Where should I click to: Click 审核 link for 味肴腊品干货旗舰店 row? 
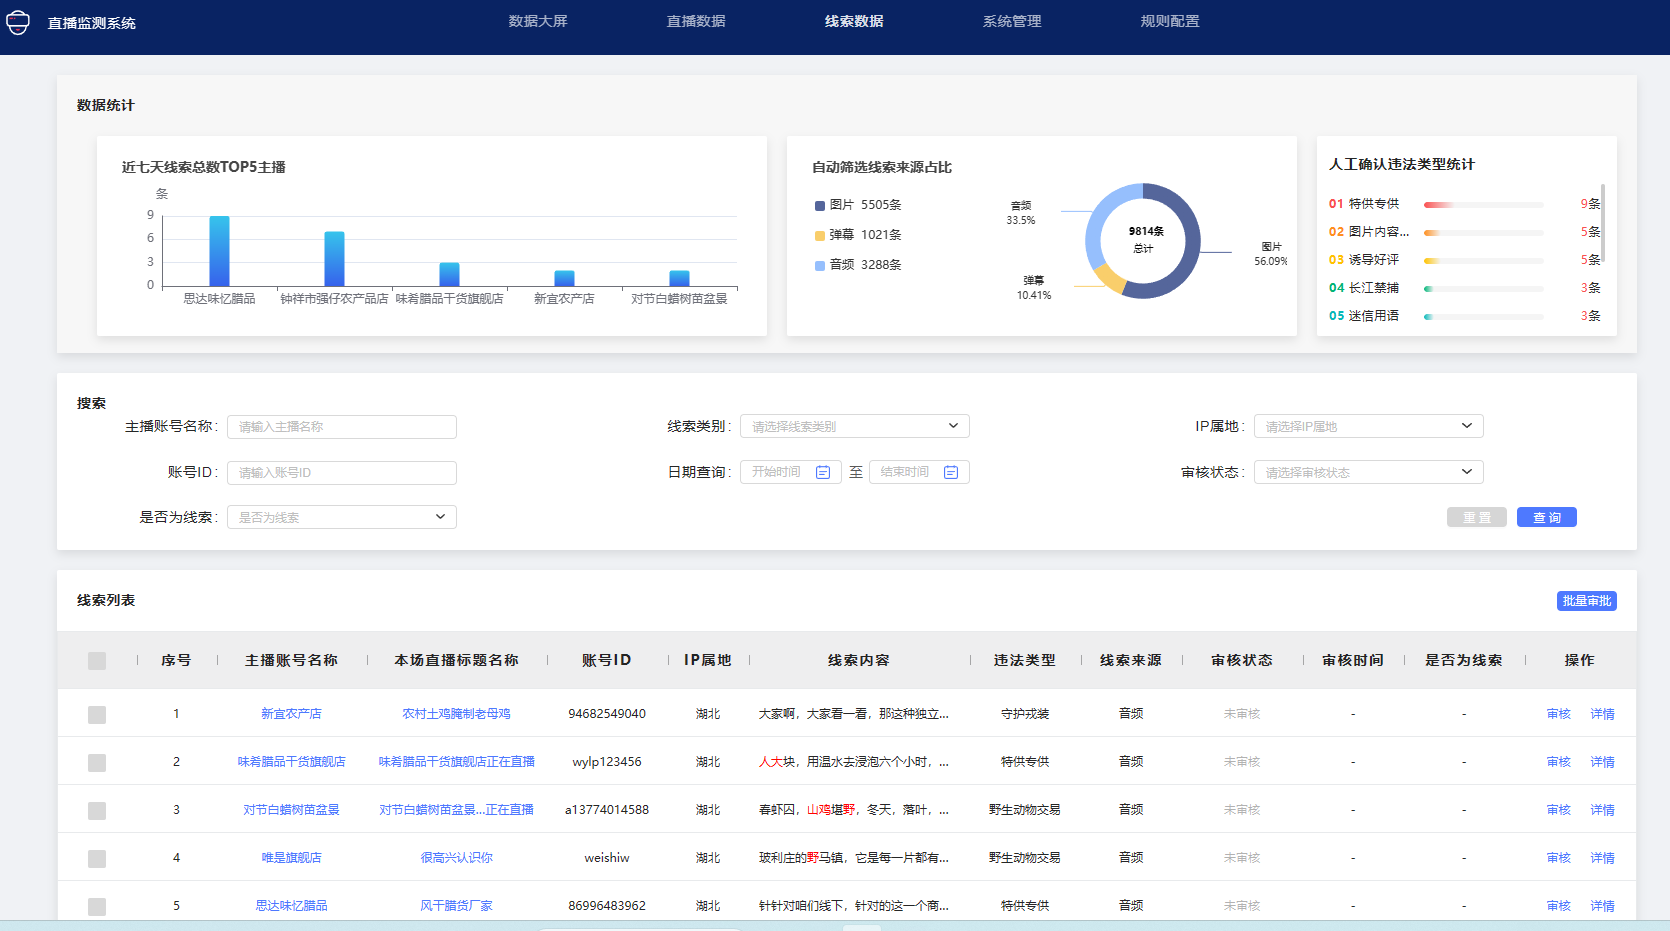(x=1559, y=762)
